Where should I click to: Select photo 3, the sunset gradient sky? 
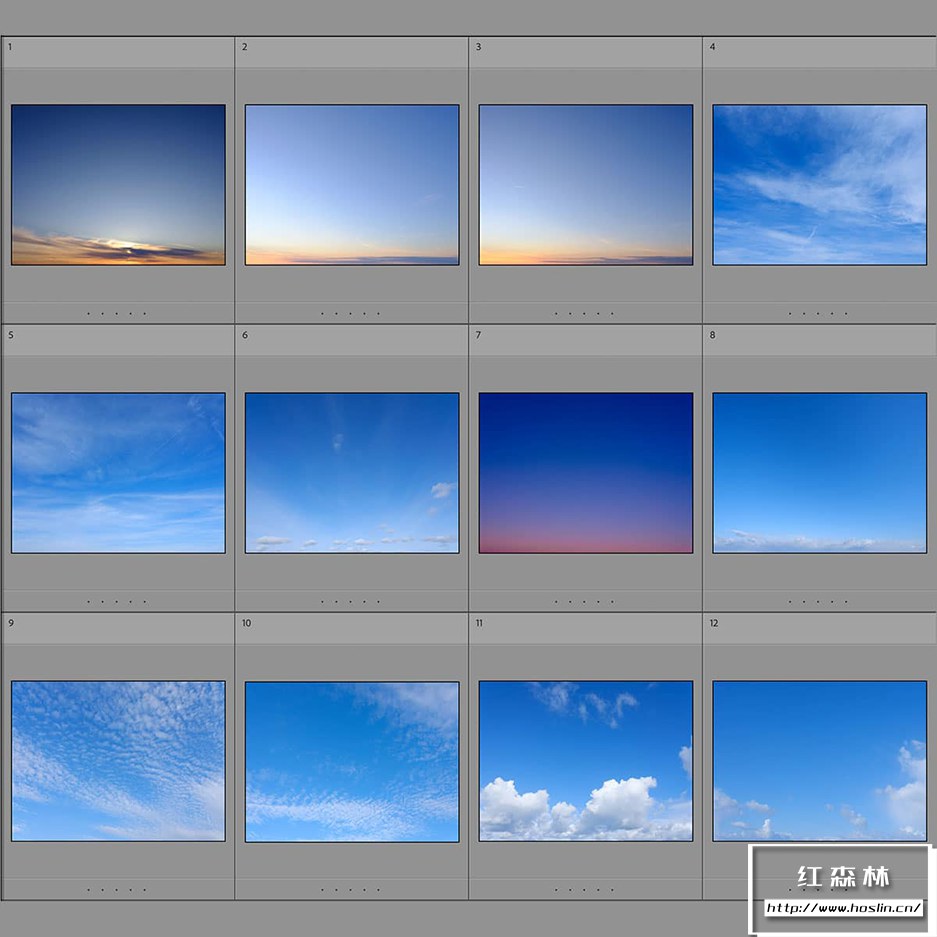586,185
